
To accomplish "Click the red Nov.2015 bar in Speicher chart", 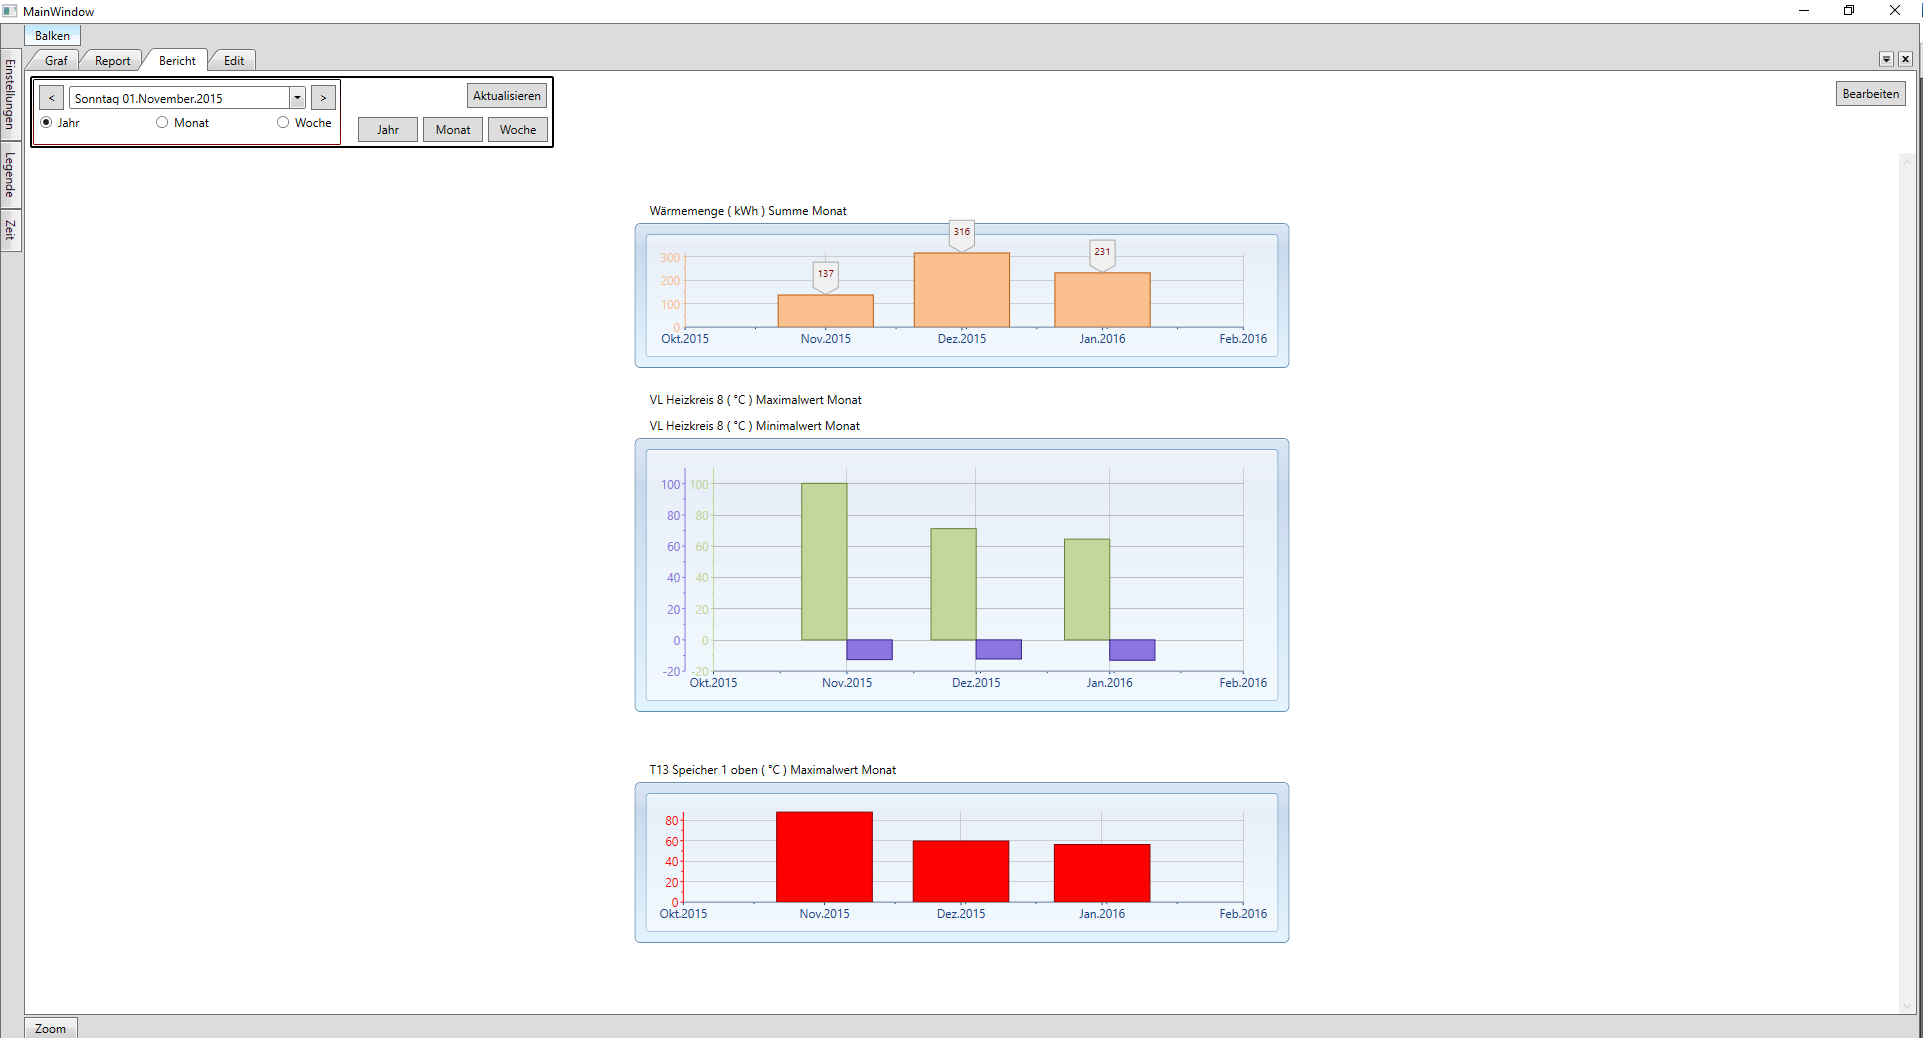I will pos(824,857).
